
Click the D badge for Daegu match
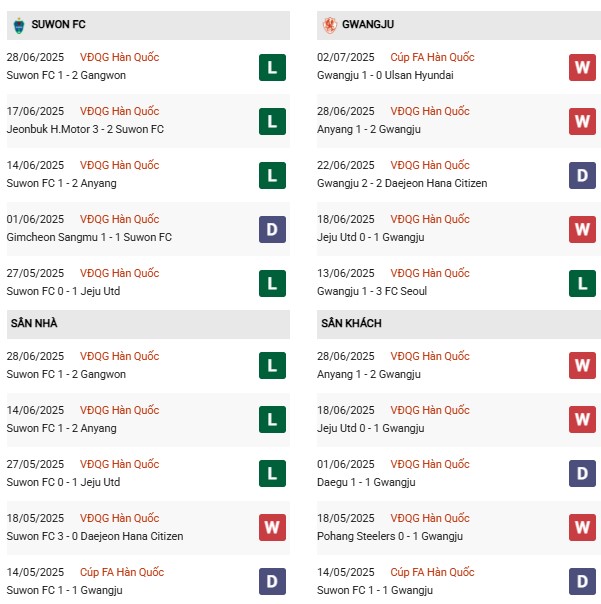click(582, 475)
